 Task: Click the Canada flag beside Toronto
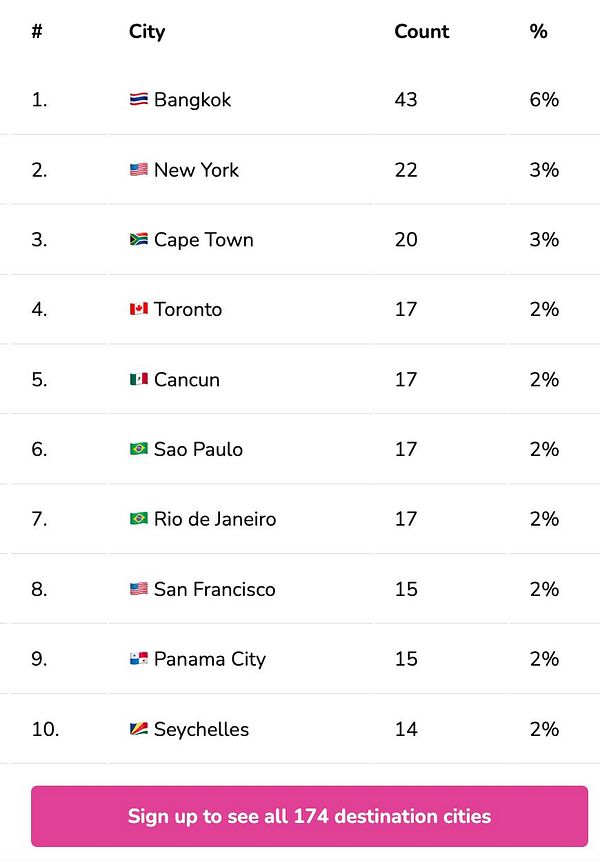tap(138, 309)
